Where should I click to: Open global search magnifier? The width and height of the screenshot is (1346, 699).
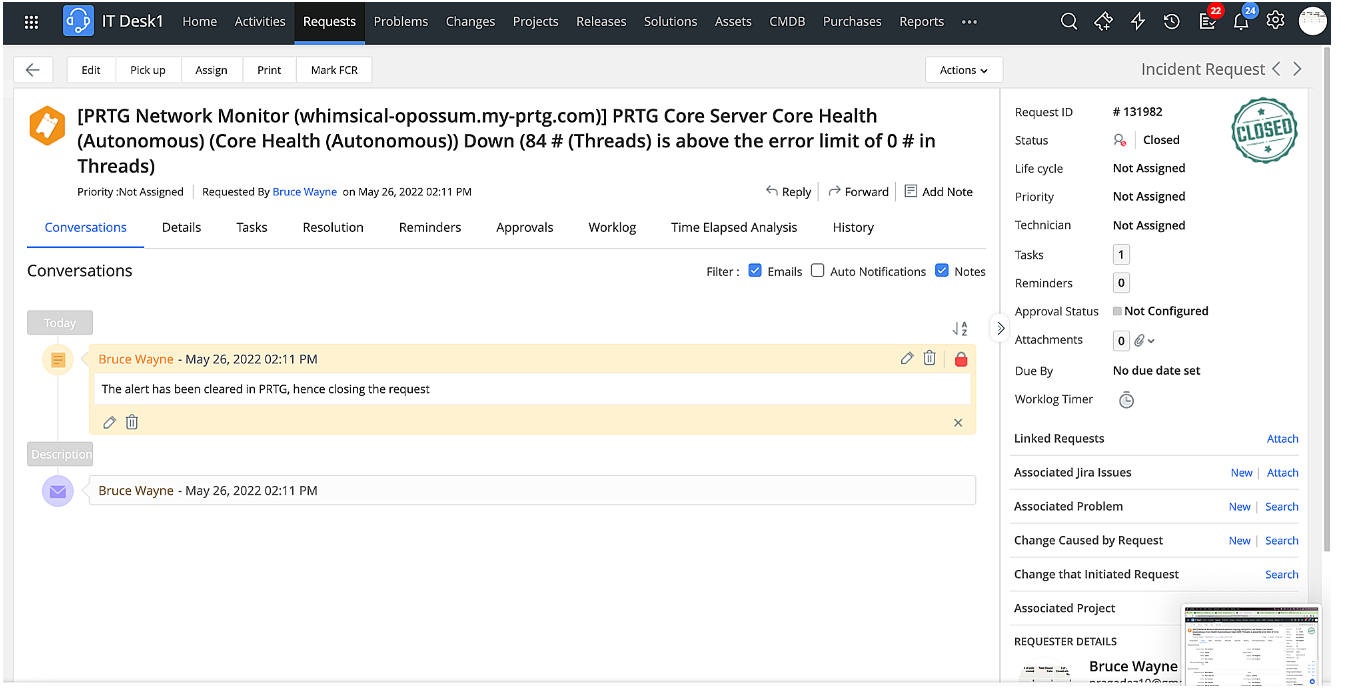click(1069, 21)
